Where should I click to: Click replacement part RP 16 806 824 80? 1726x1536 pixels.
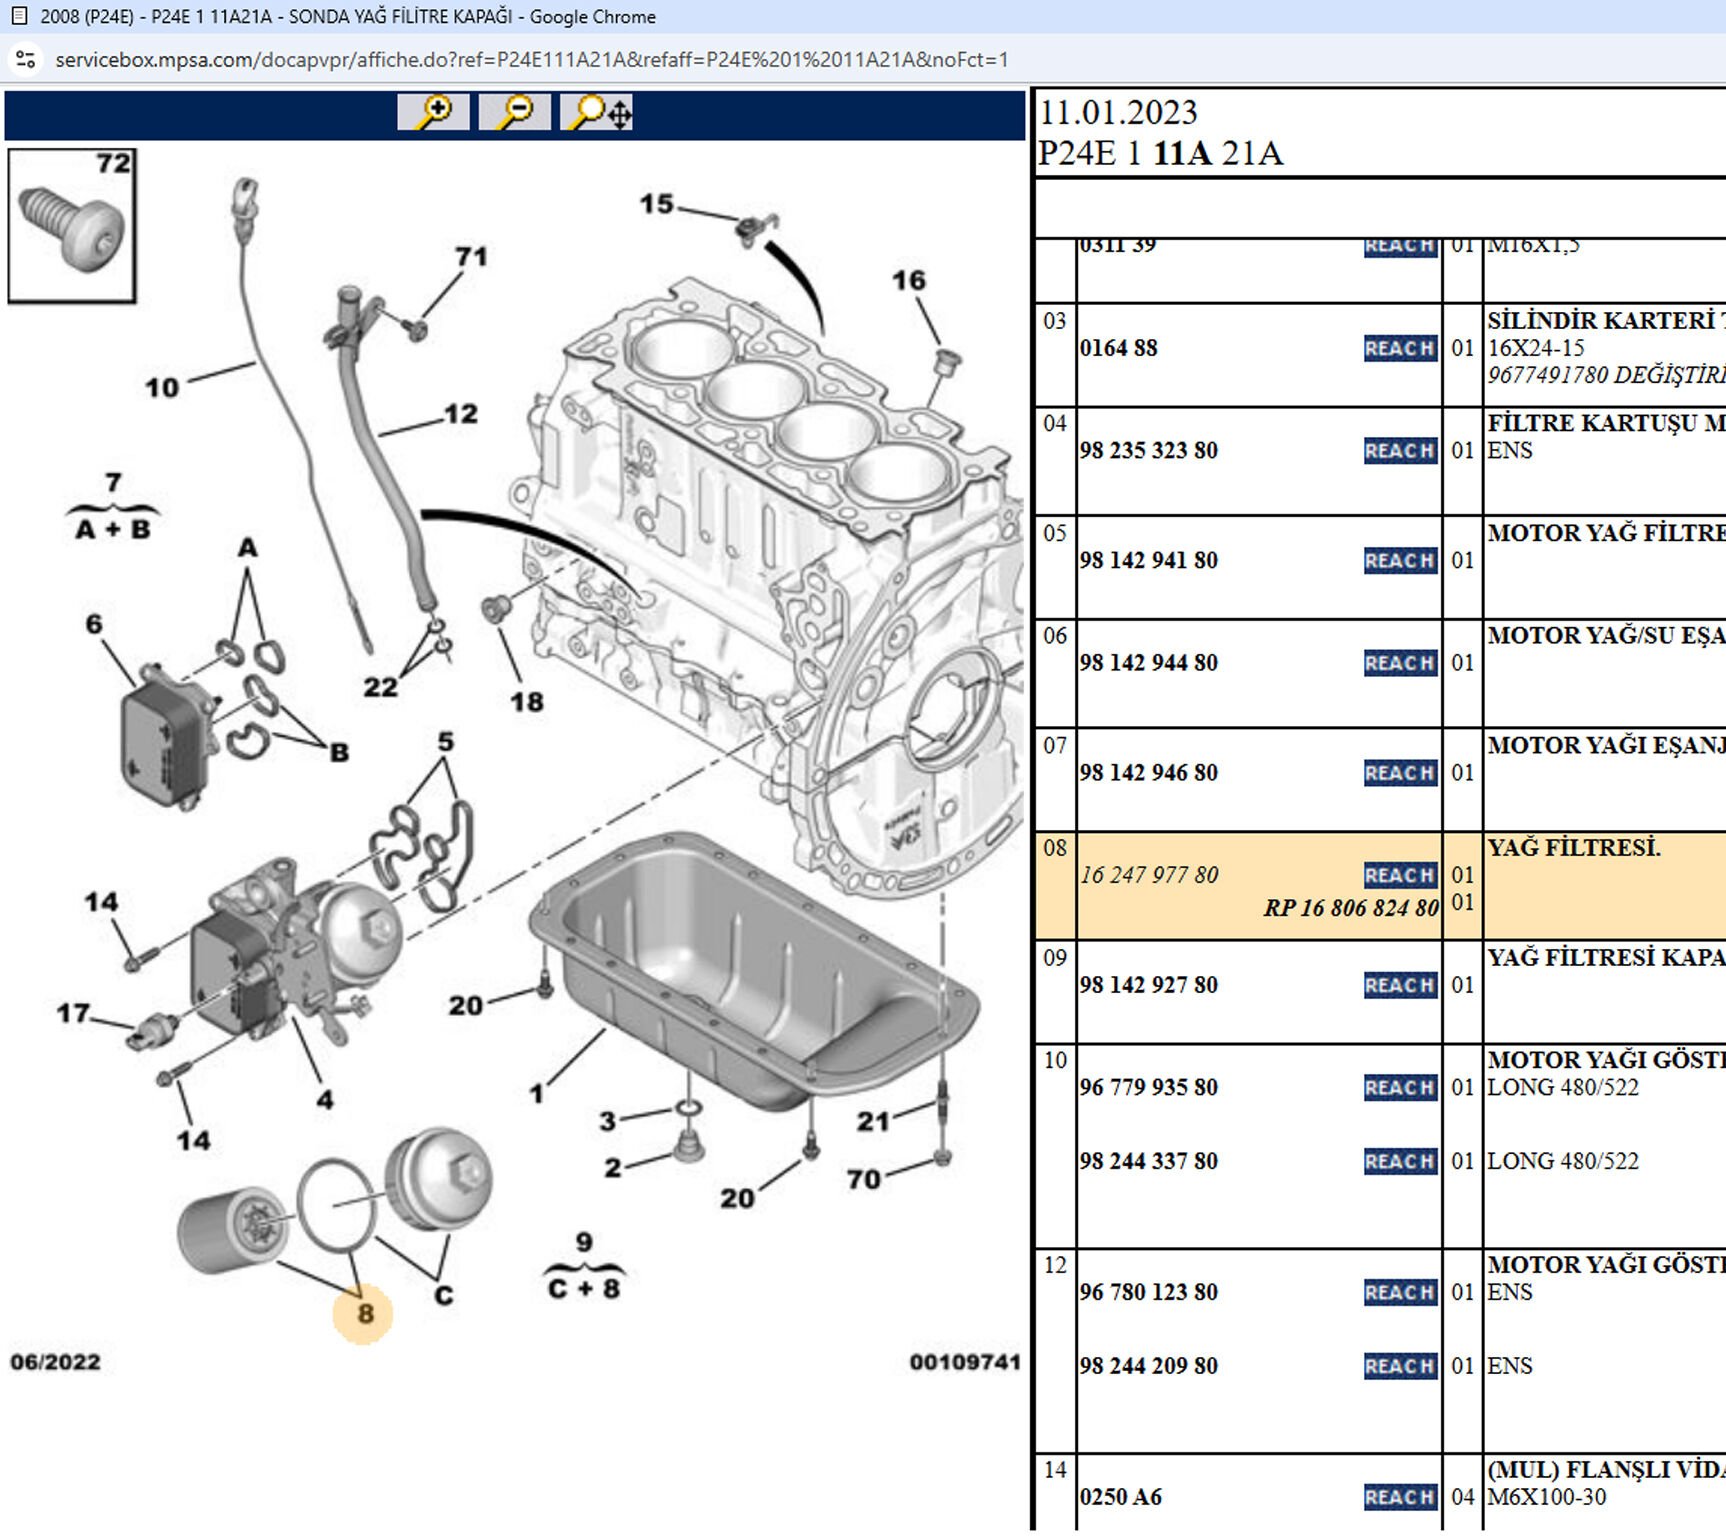point(1350,908)
